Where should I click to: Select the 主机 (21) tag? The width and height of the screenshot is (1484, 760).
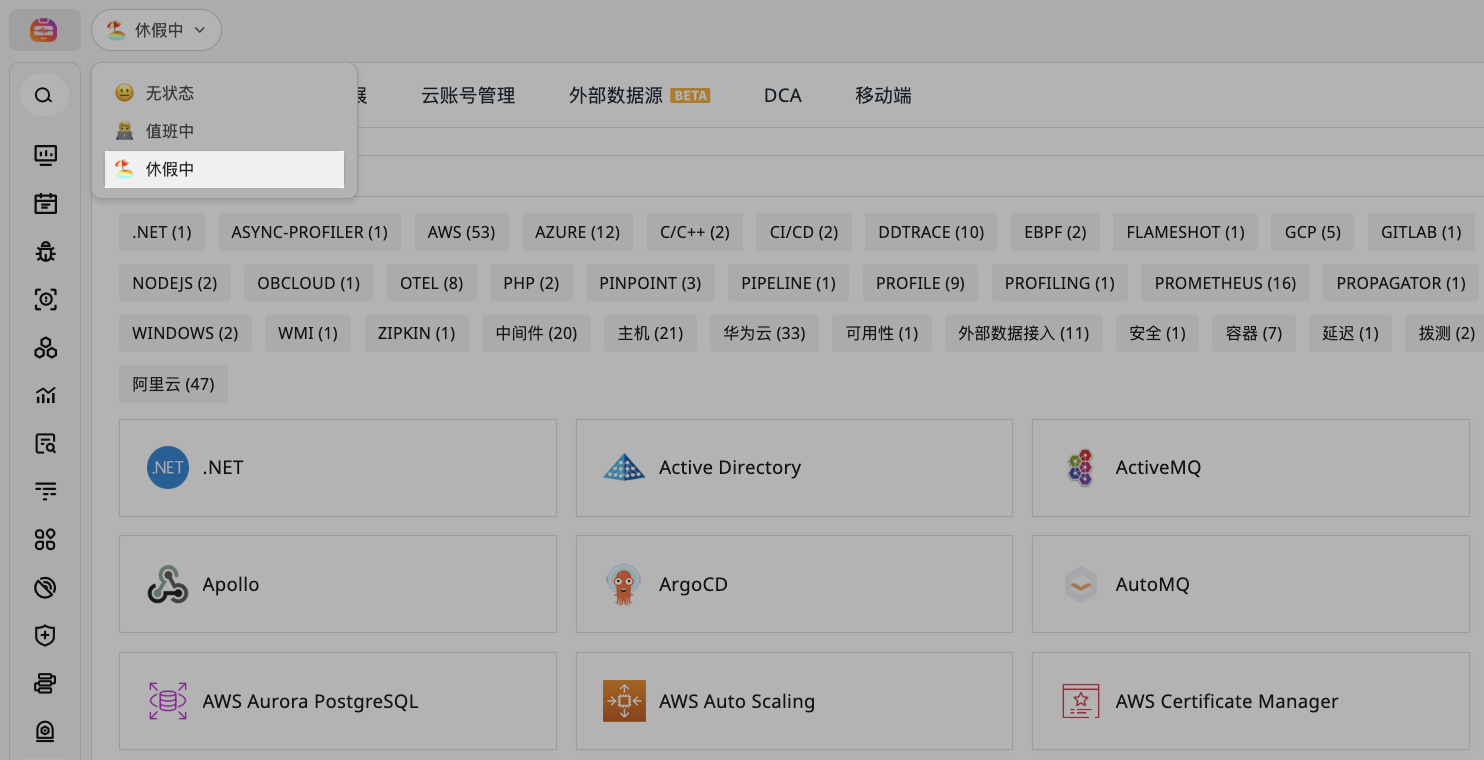(x=650, y=333)
